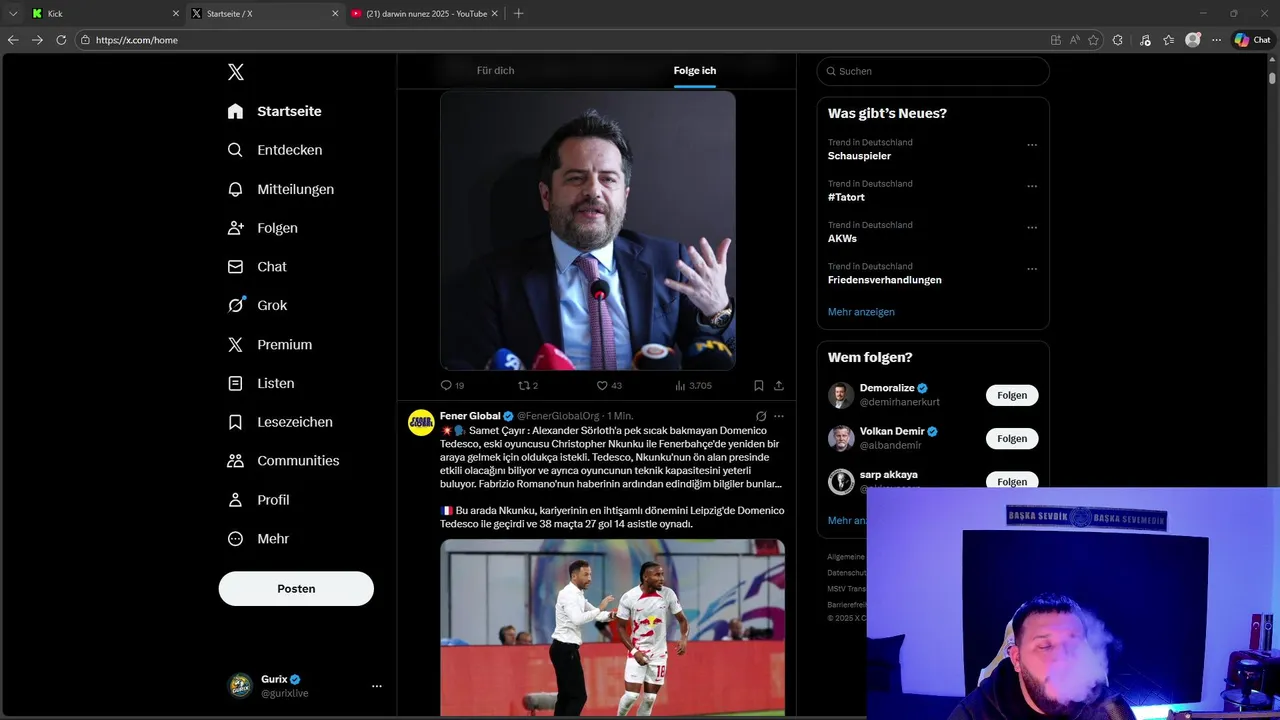
Task: Open Grok from the sidebar
Action: point(257,306)
